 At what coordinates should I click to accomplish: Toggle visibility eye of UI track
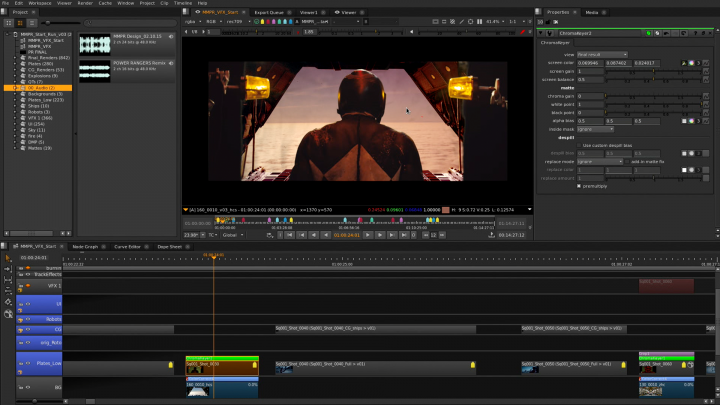[x=28, y=304]
